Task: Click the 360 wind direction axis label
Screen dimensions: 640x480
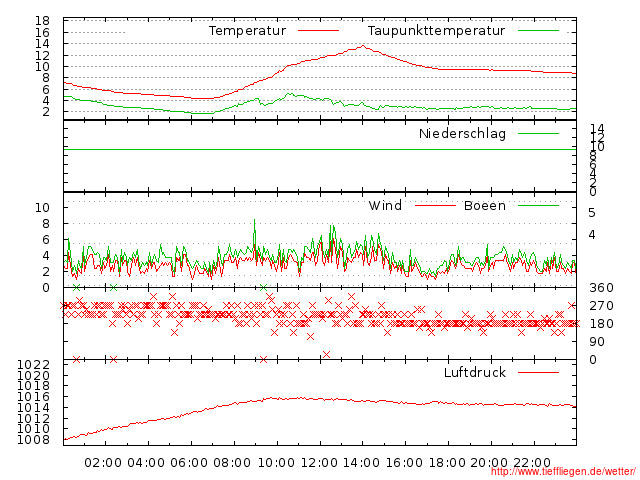Action: tap(601, 288)
